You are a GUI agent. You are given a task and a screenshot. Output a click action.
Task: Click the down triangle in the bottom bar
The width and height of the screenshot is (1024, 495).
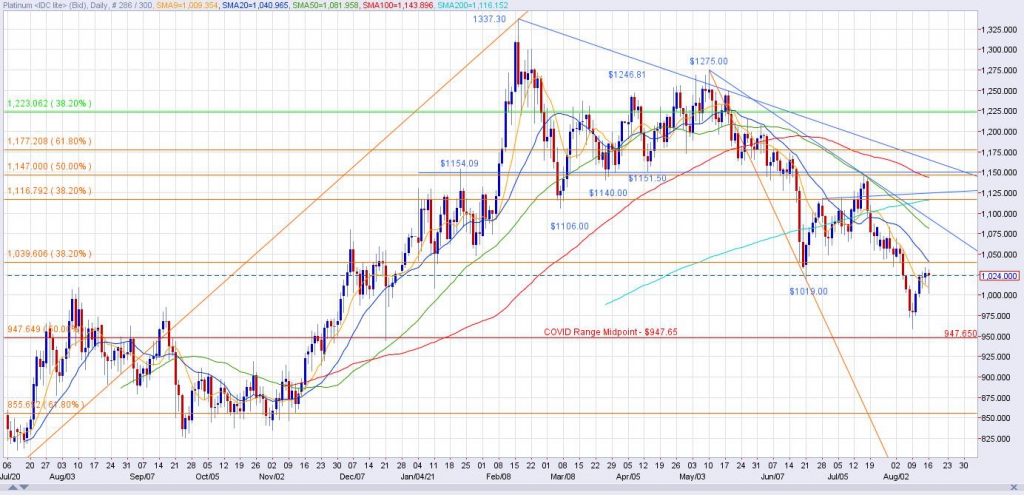(24, 487)
